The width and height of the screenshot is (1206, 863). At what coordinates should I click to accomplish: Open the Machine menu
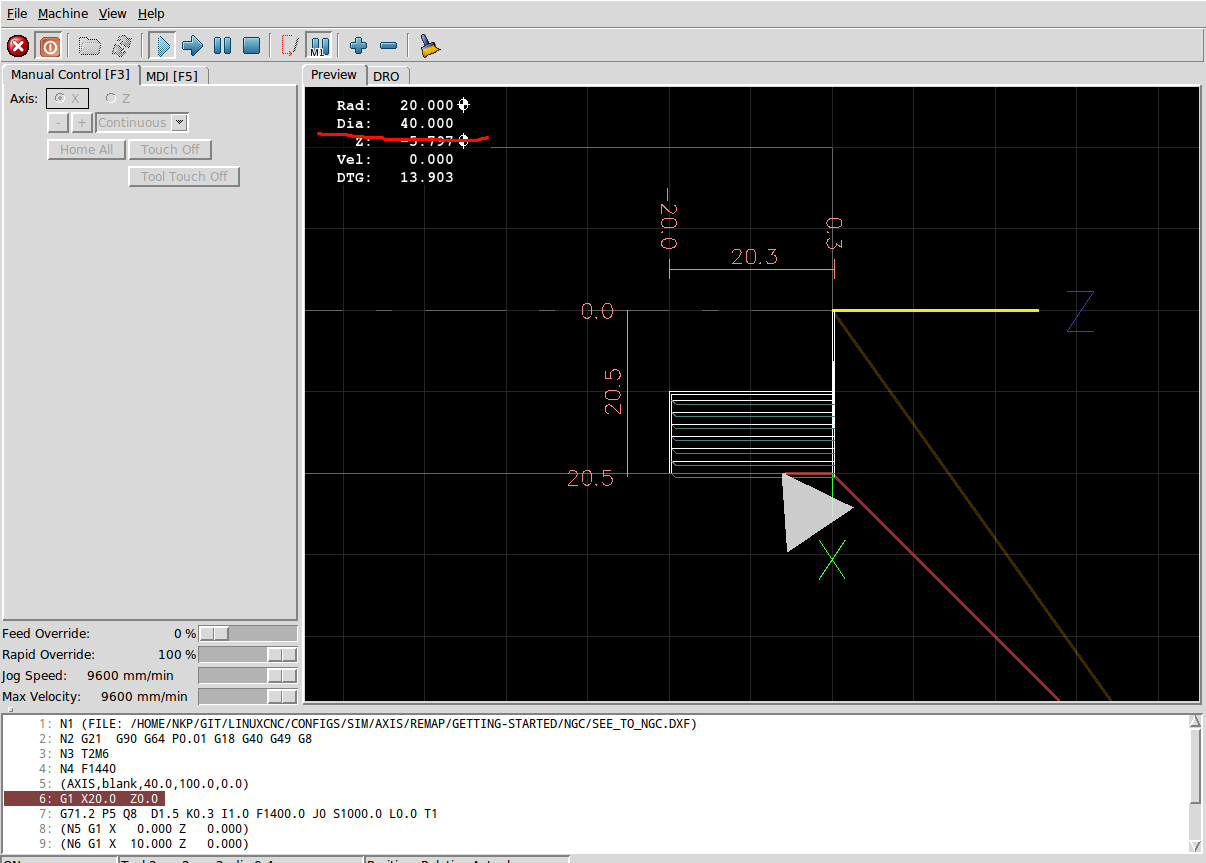63,14
